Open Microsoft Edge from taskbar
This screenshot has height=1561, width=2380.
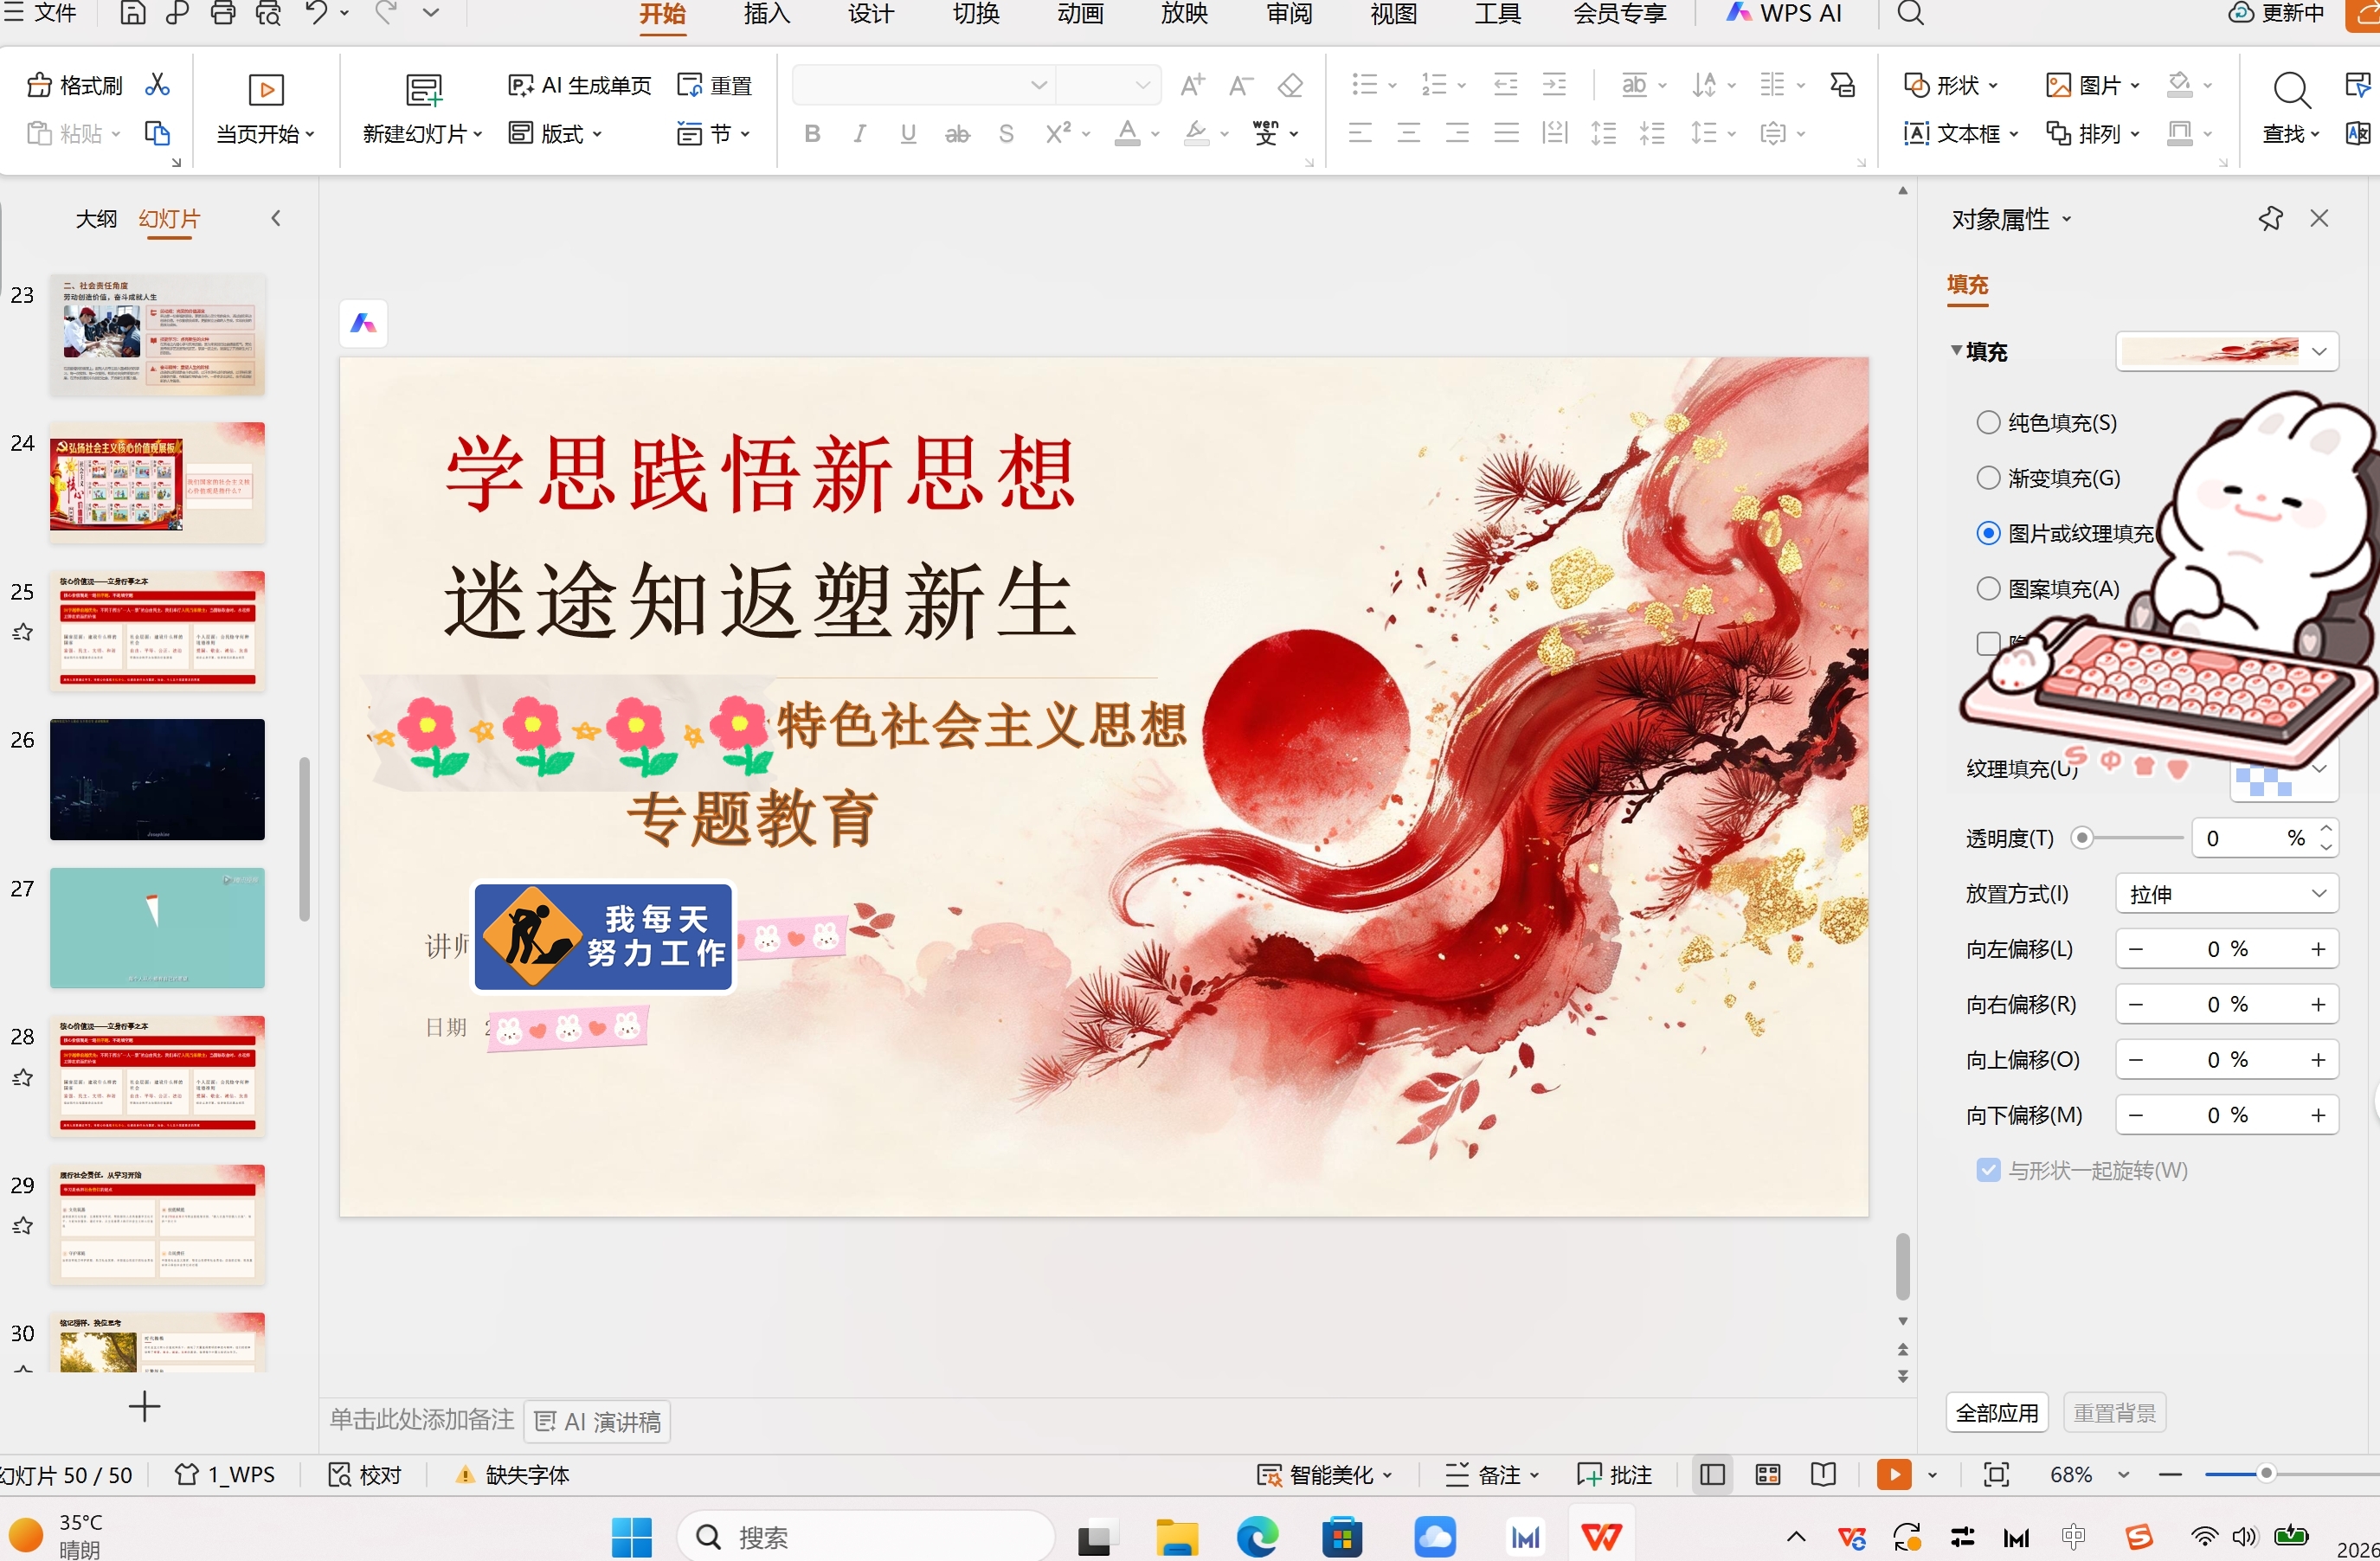[x=1257, y=1537]
